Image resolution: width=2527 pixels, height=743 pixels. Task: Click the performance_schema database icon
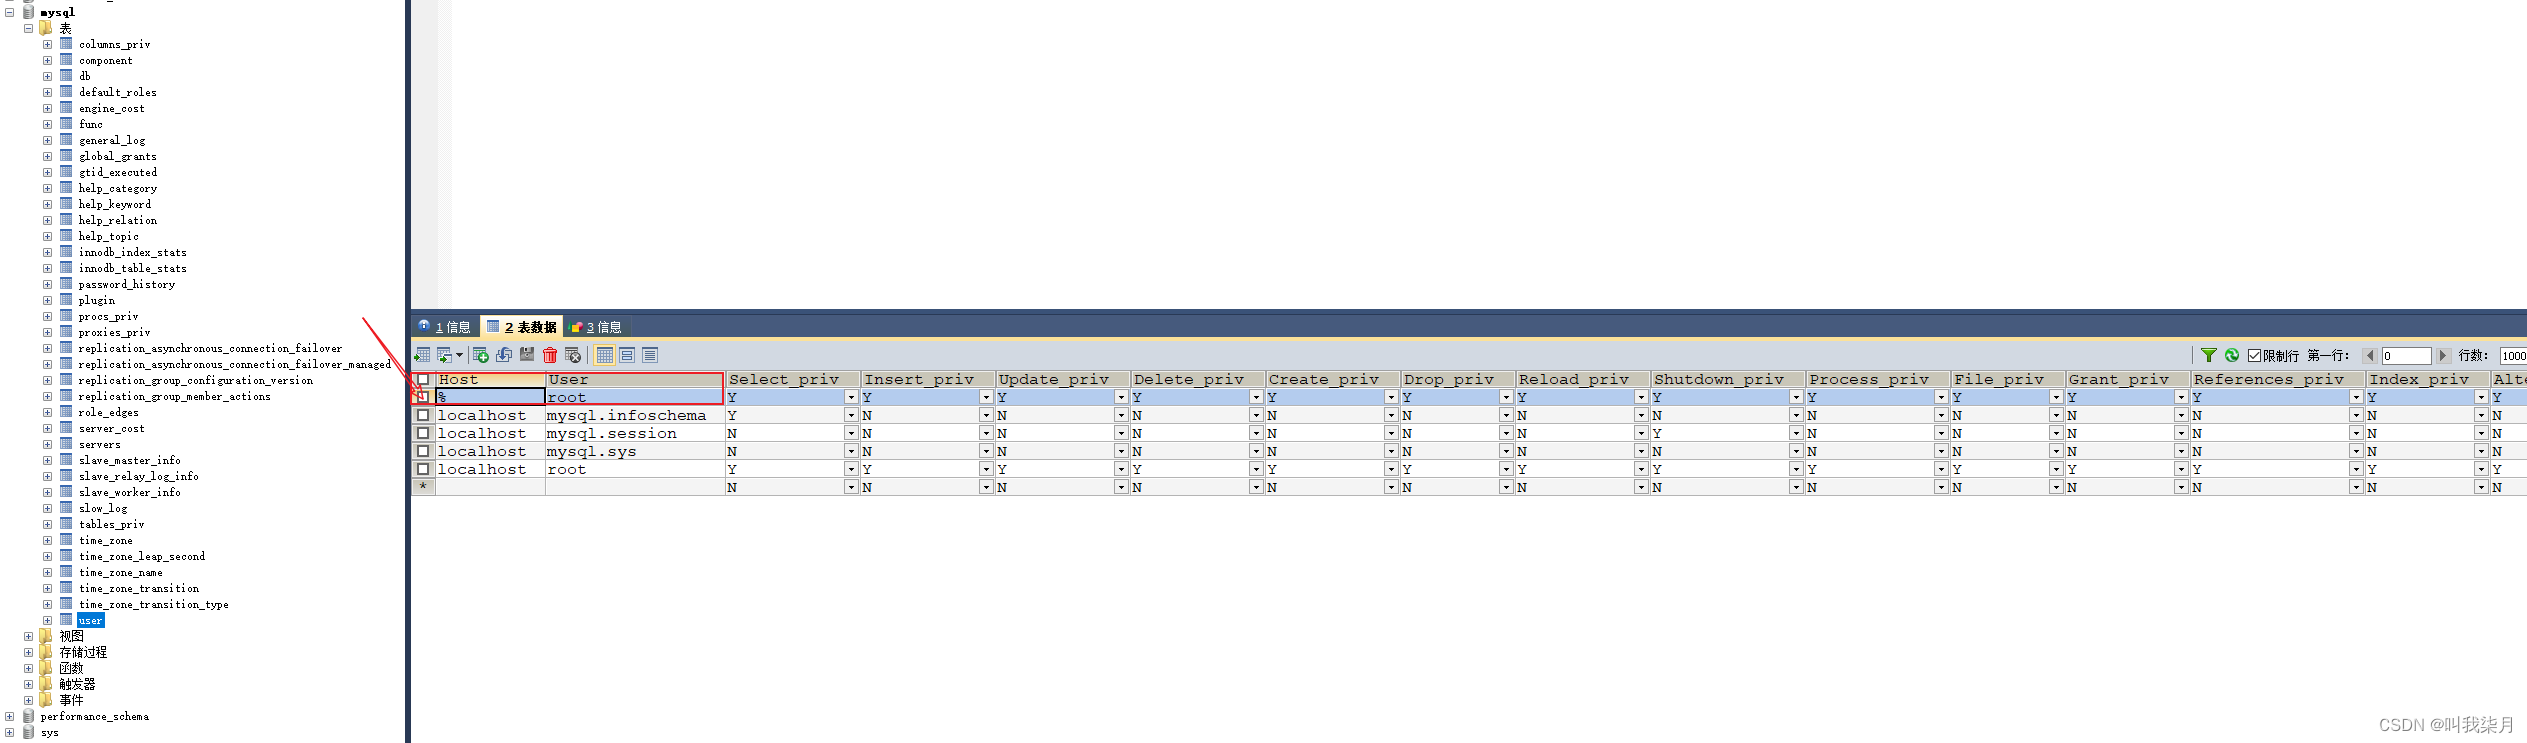[28, 716]
